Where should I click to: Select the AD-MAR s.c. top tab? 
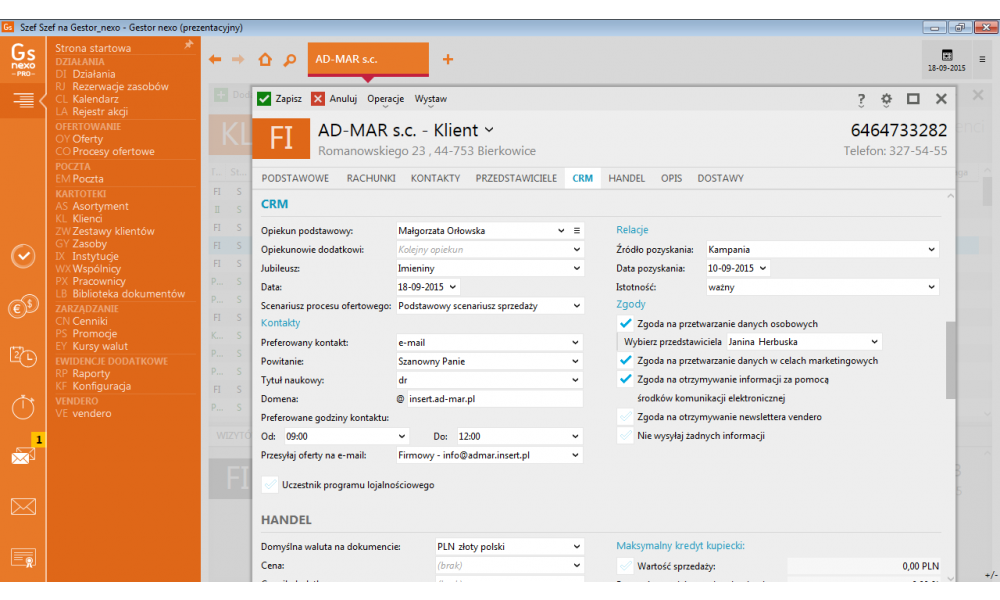pos(368,59)
